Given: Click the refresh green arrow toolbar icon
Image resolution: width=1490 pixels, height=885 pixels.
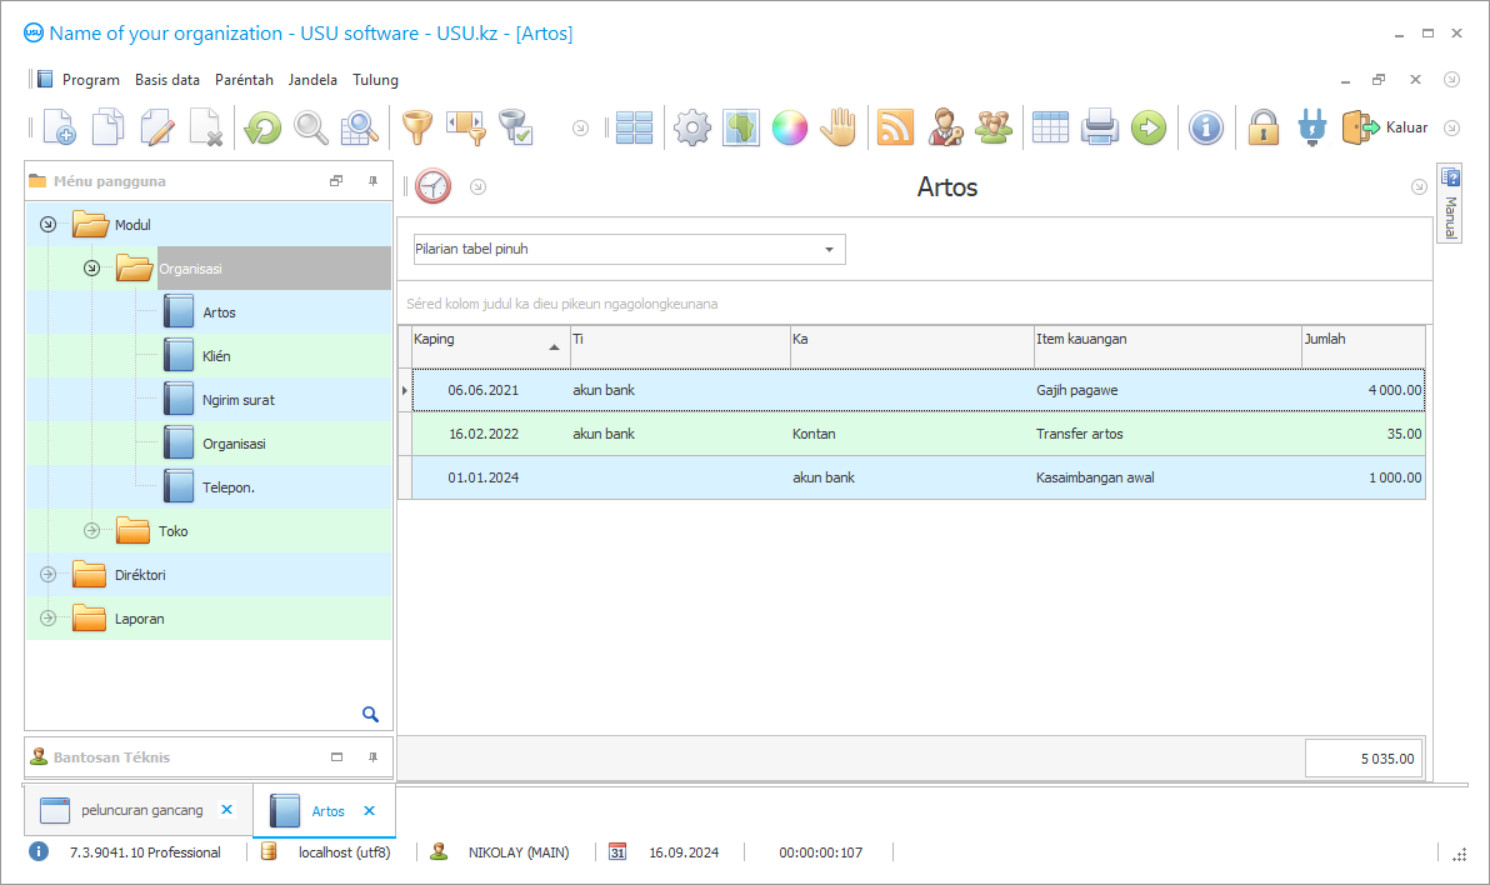Looking at the screenshot, I should [263, 128].
